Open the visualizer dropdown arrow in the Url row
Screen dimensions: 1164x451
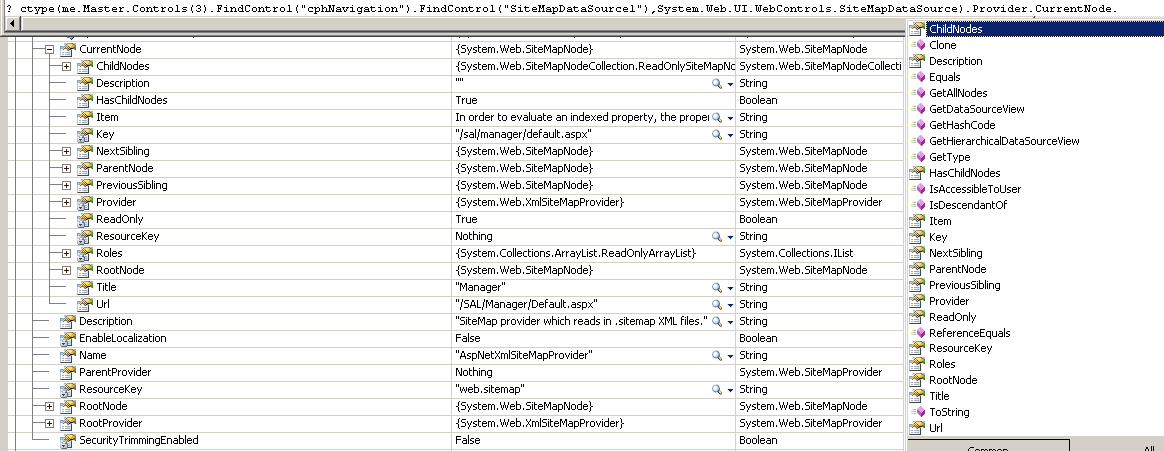(730, 304)
